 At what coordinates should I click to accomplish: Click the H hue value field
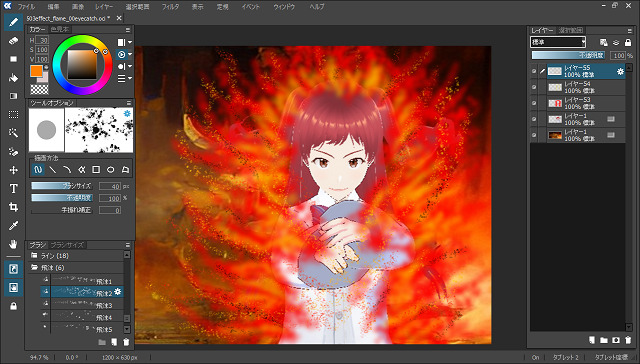[x=42, y=40]
